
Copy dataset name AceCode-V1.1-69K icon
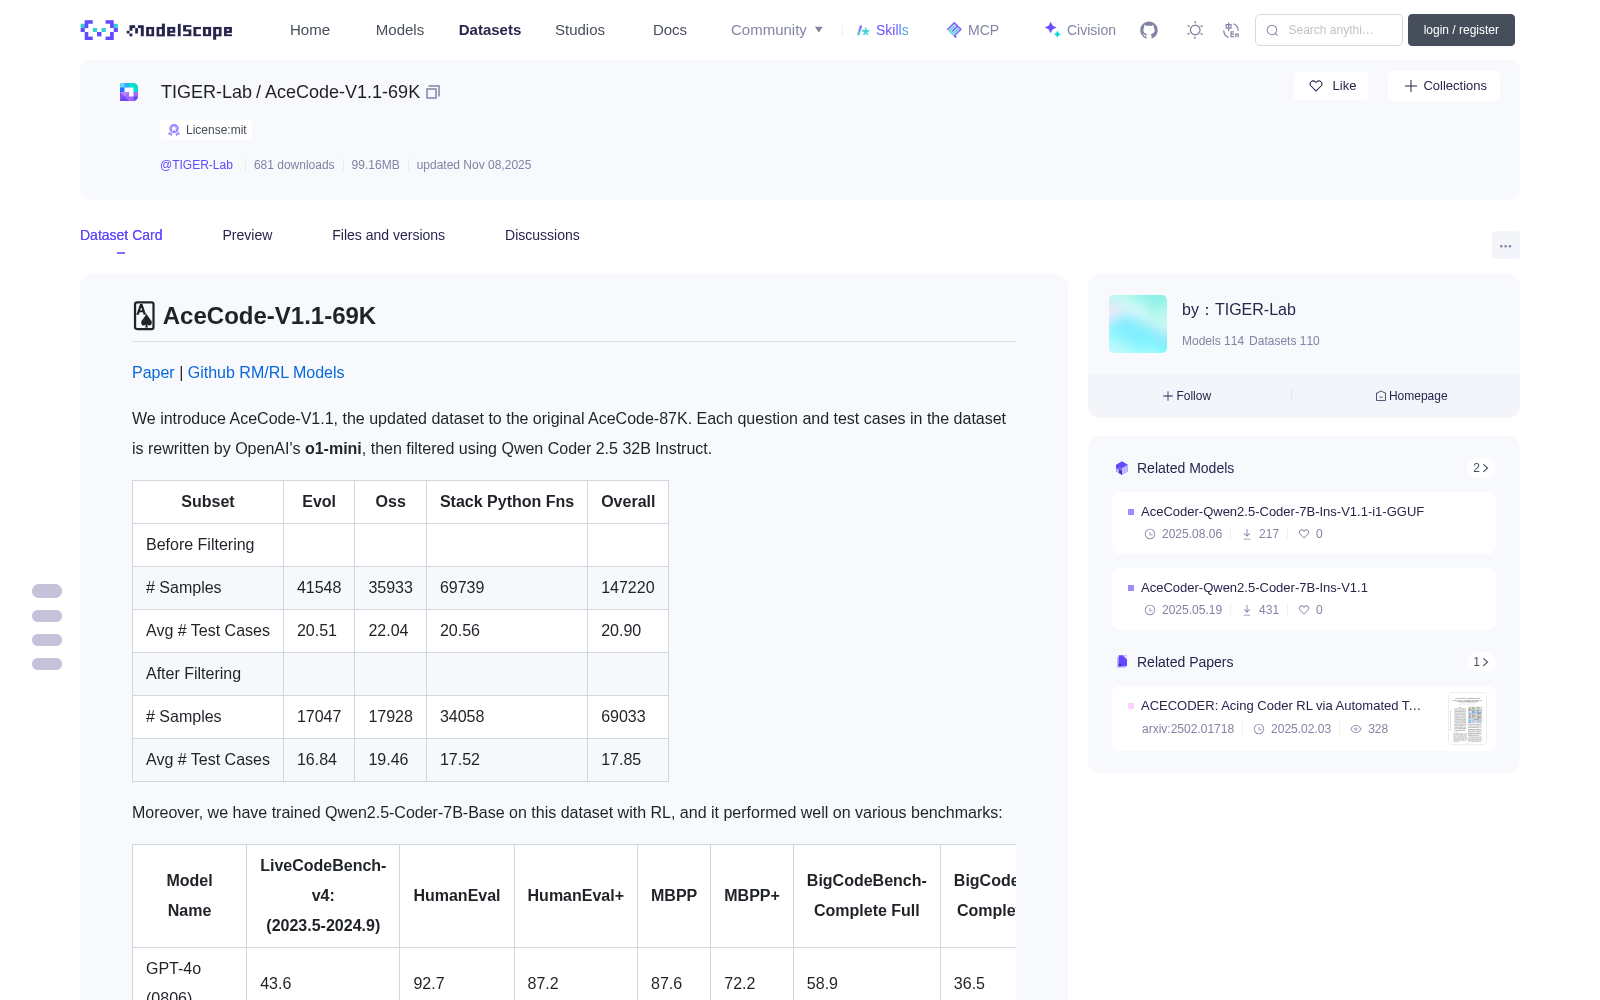433,92
